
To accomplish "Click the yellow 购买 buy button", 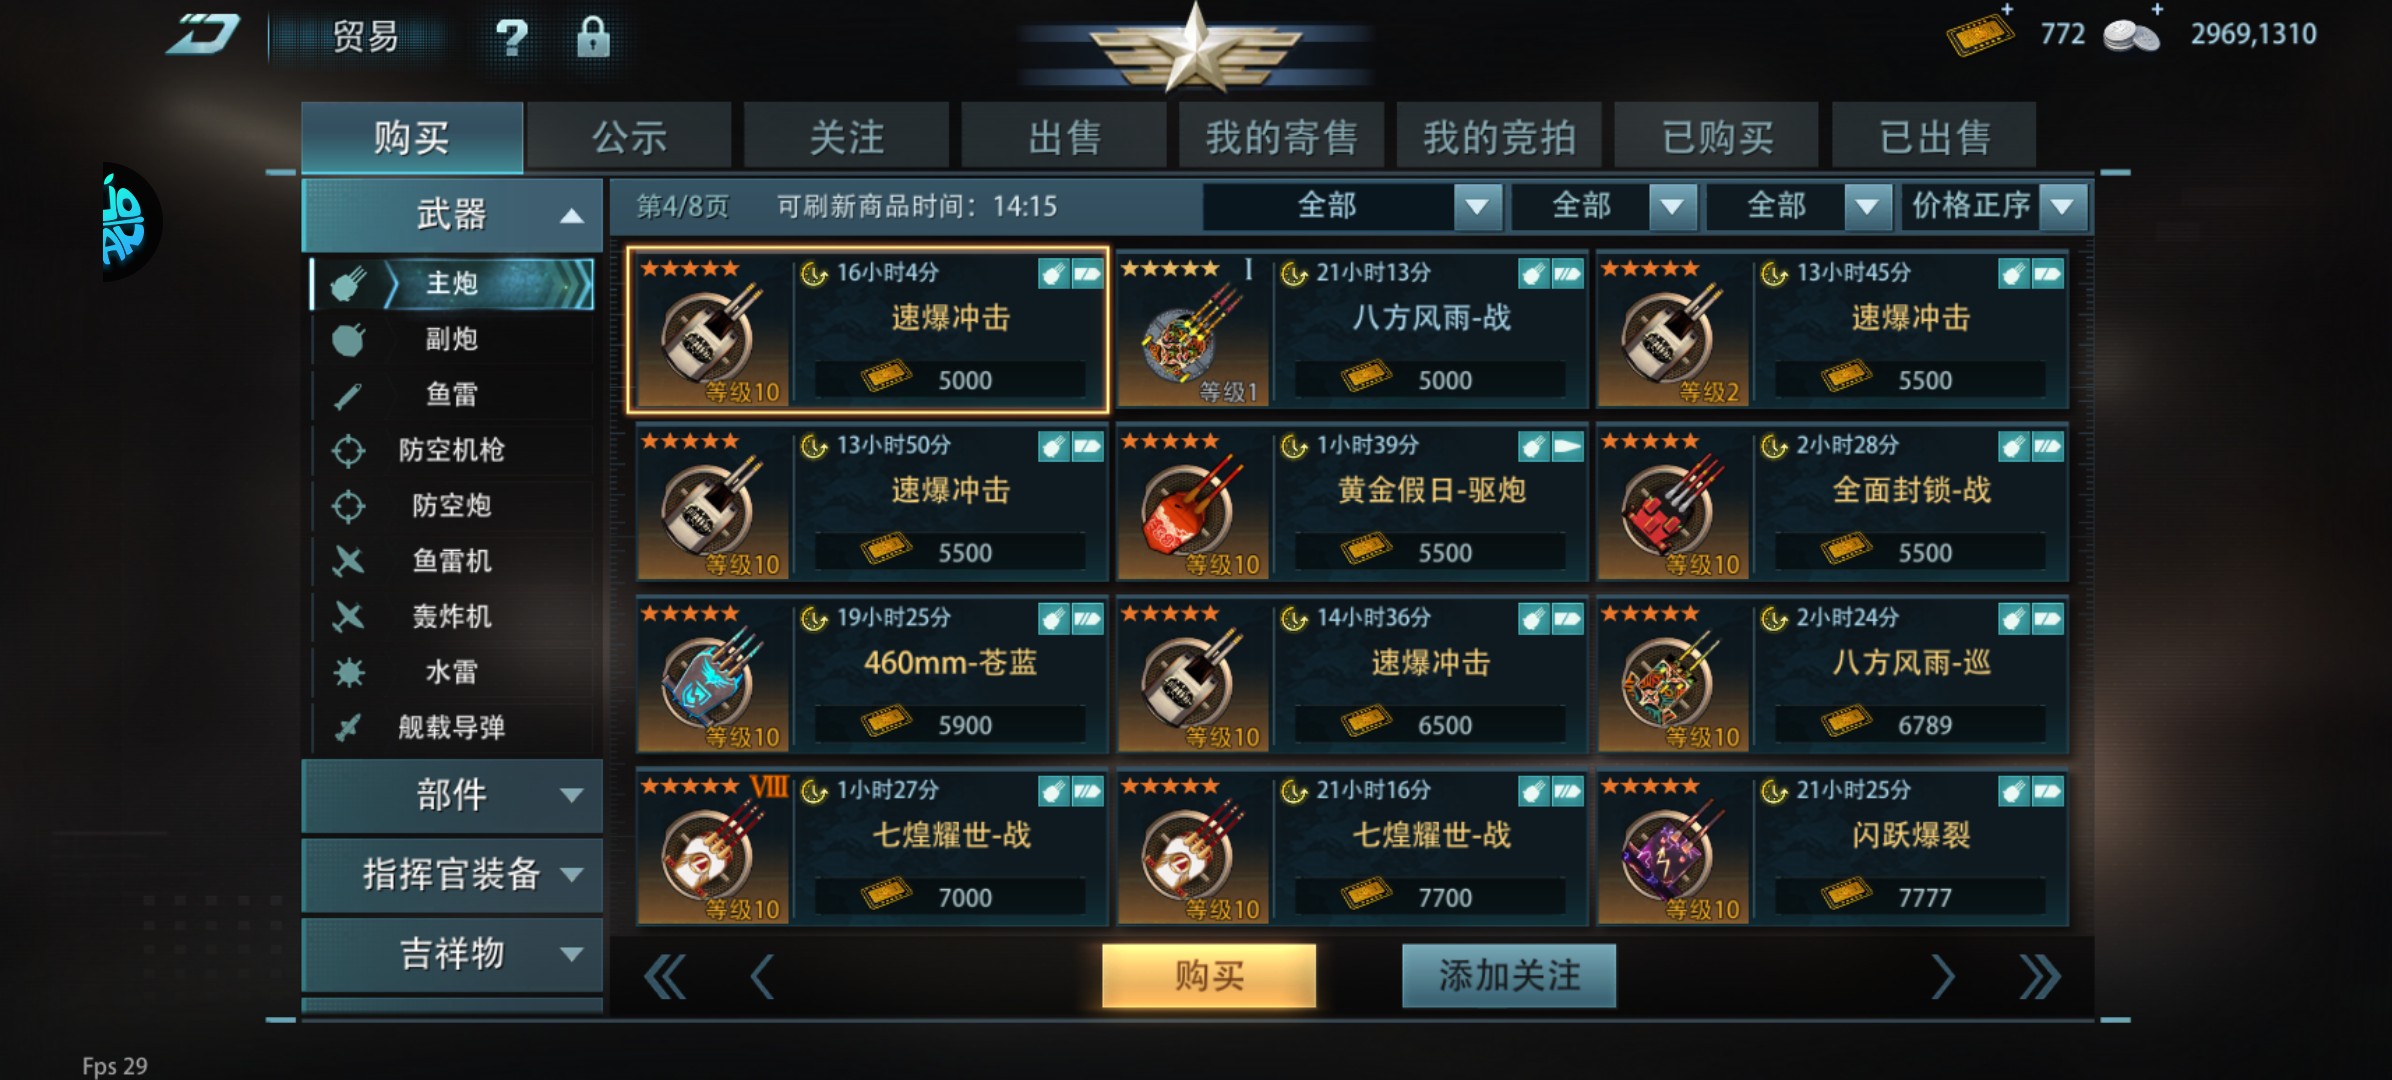I will tap(1209, 975).
